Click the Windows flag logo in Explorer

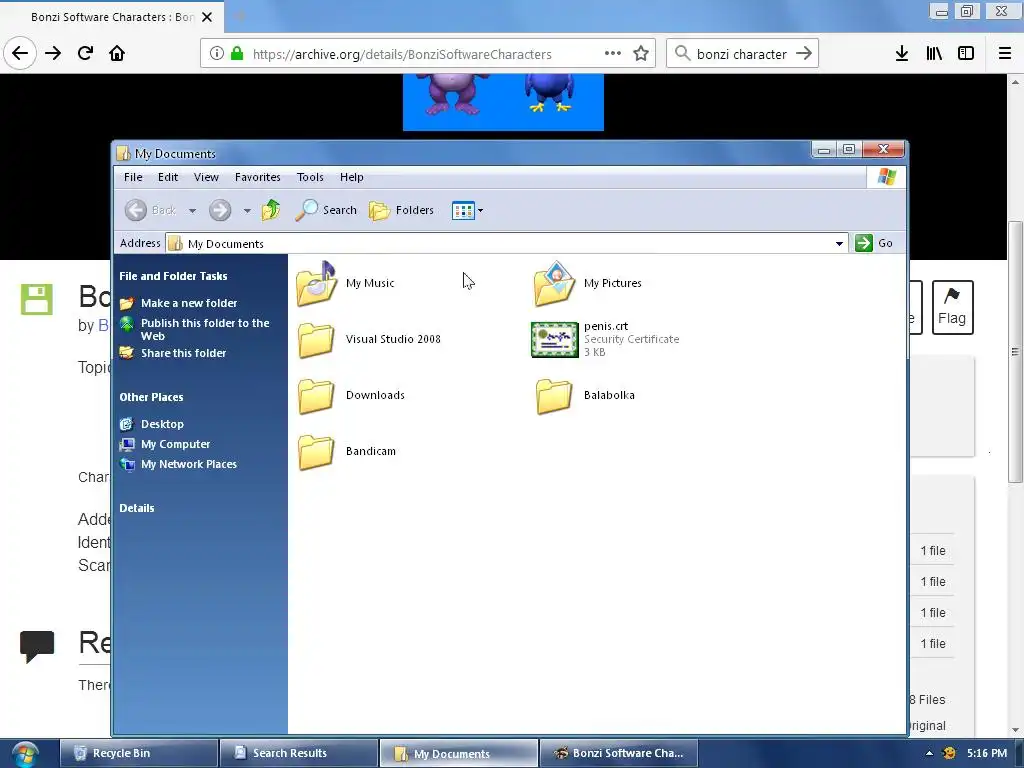pos(887,177)
